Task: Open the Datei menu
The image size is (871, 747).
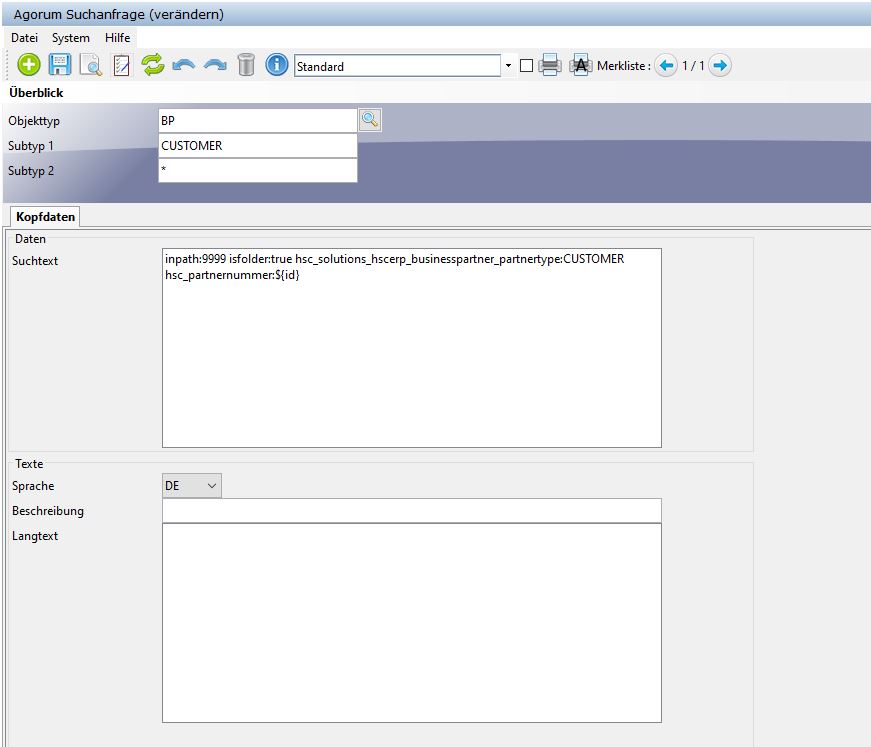Action: [x=24, y=37]
